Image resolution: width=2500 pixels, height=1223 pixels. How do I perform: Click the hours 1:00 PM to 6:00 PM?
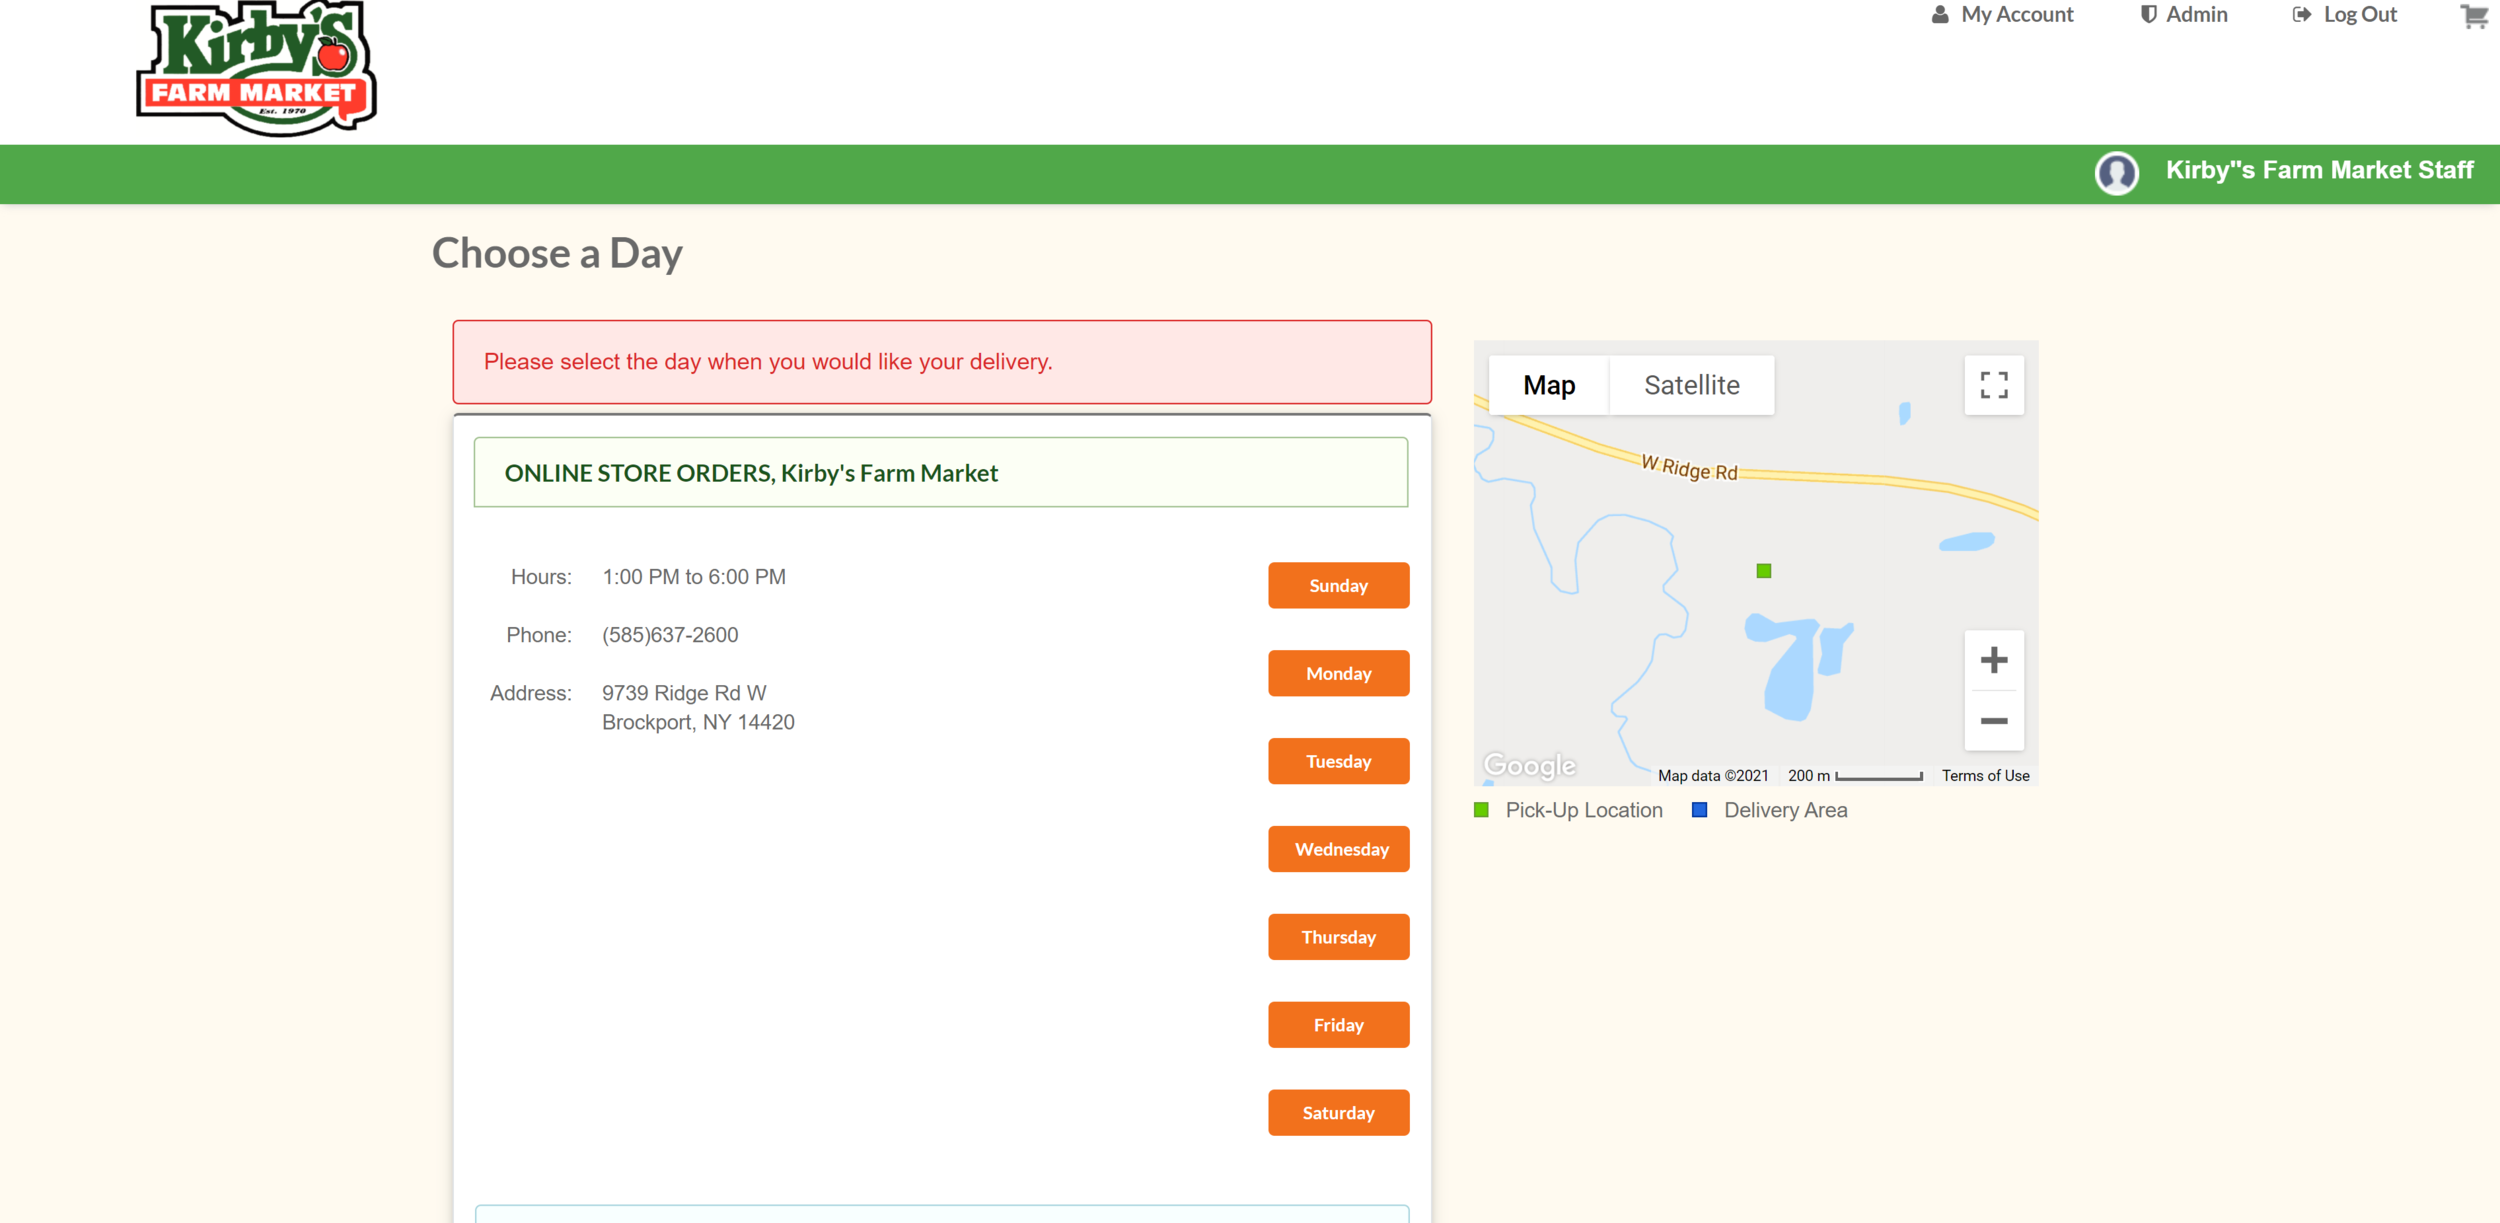click(x=694, y=577)
